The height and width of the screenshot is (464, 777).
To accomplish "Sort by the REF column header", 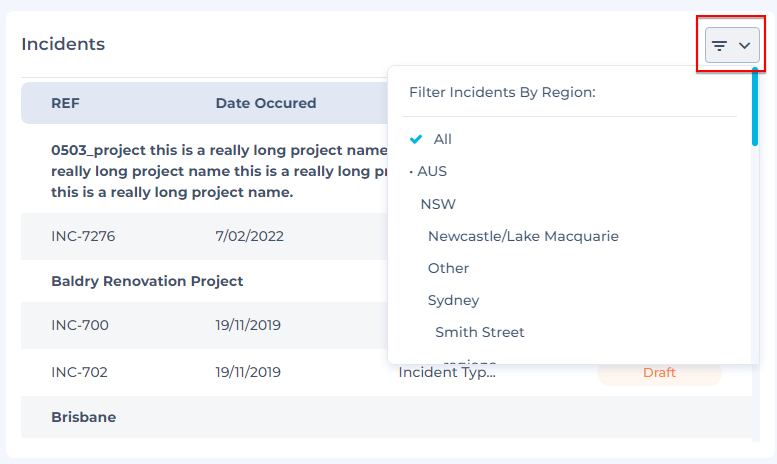I will pyautogui.click(x=66, y=103).
